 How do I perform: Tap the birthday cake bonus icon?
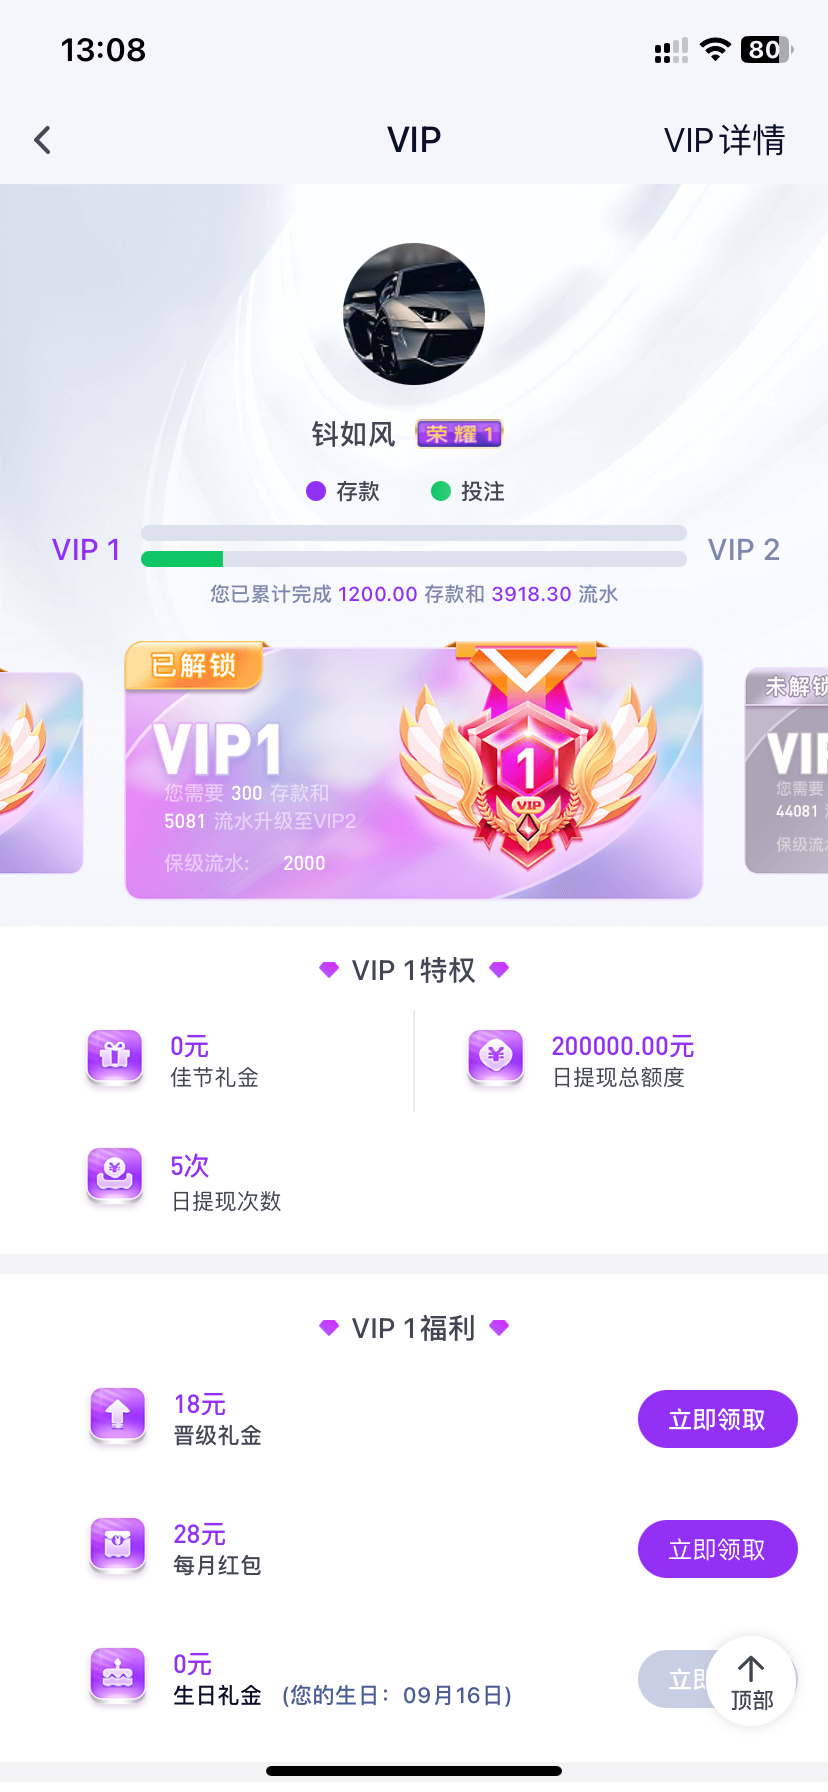tap(118, 1677)
